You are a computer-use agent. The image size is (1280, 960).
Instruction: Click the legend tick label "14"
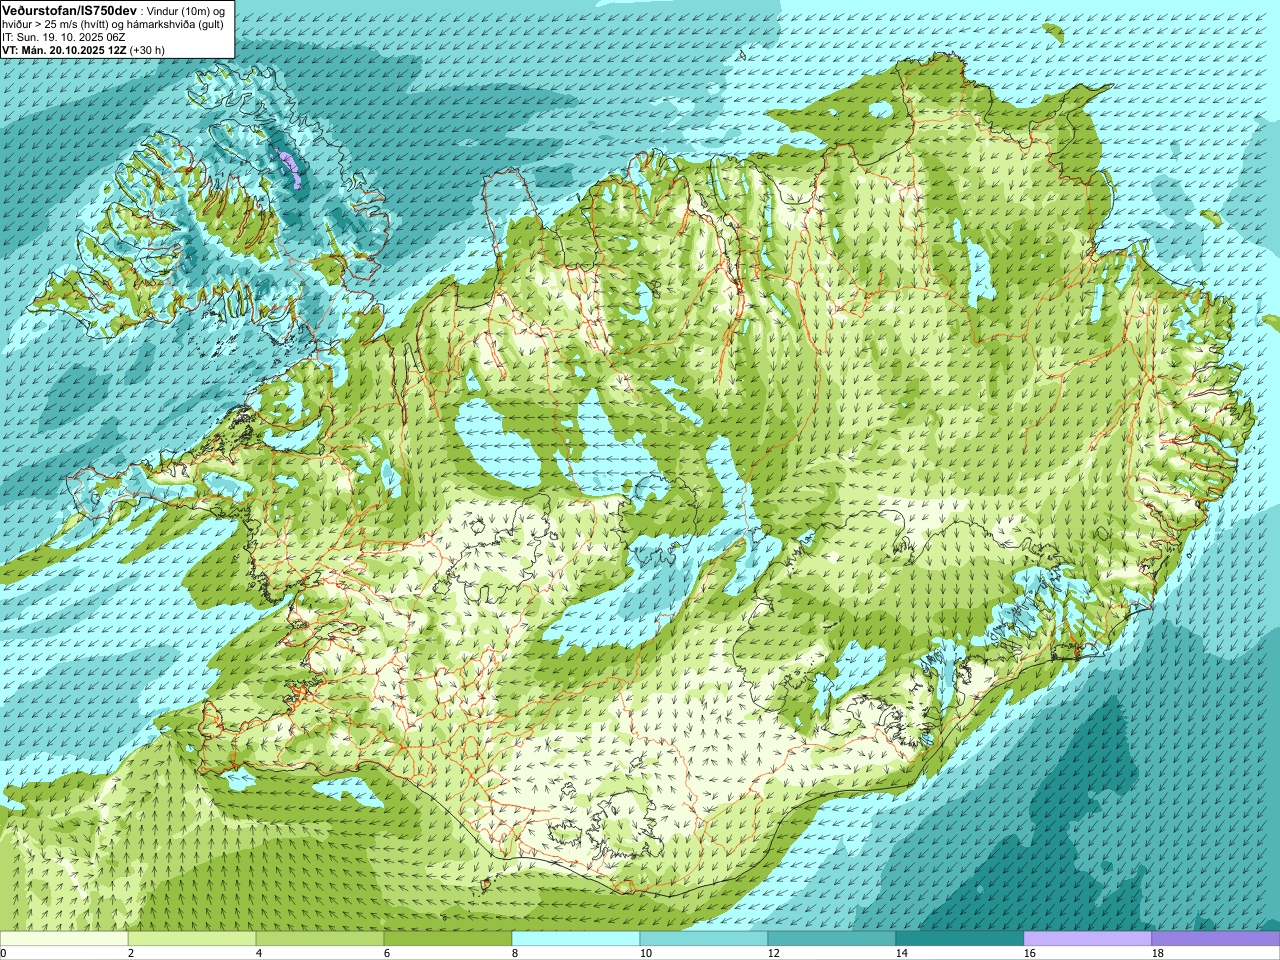902,953
